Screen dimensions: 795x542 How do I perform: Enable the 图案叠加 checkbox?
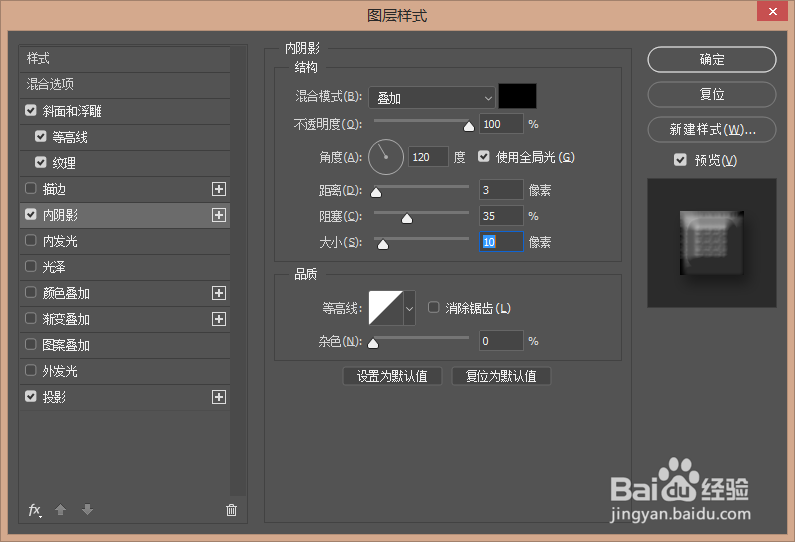tap(31, 345)
